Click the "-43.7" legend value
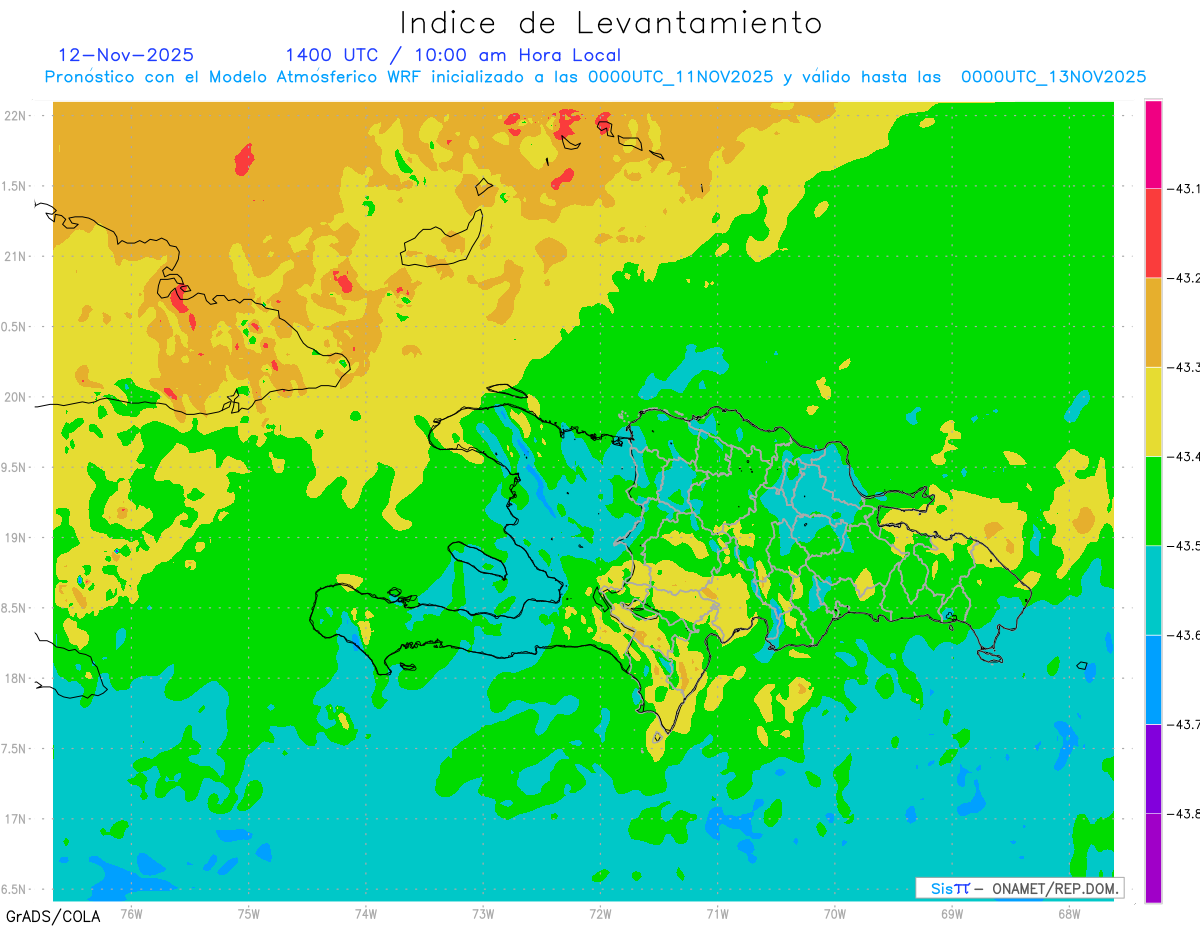Image resolution: width=1200 pixels, height=927 pixels. (x=1184, y=724)
